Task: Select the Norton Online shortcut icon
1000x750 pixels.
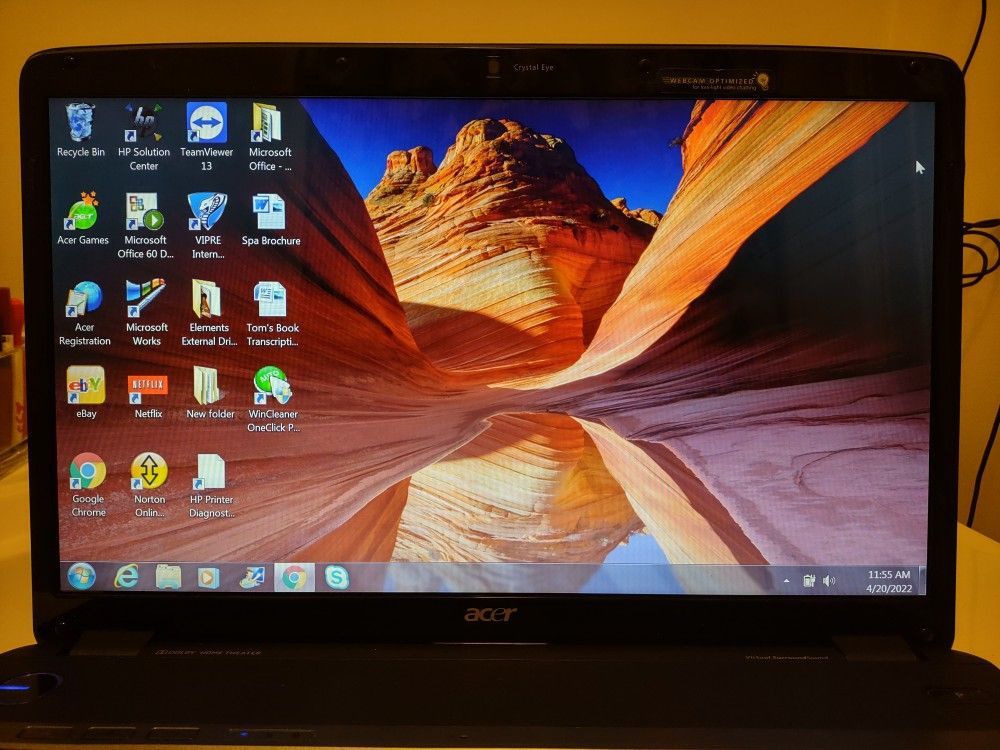Action: tap(149, 471)
